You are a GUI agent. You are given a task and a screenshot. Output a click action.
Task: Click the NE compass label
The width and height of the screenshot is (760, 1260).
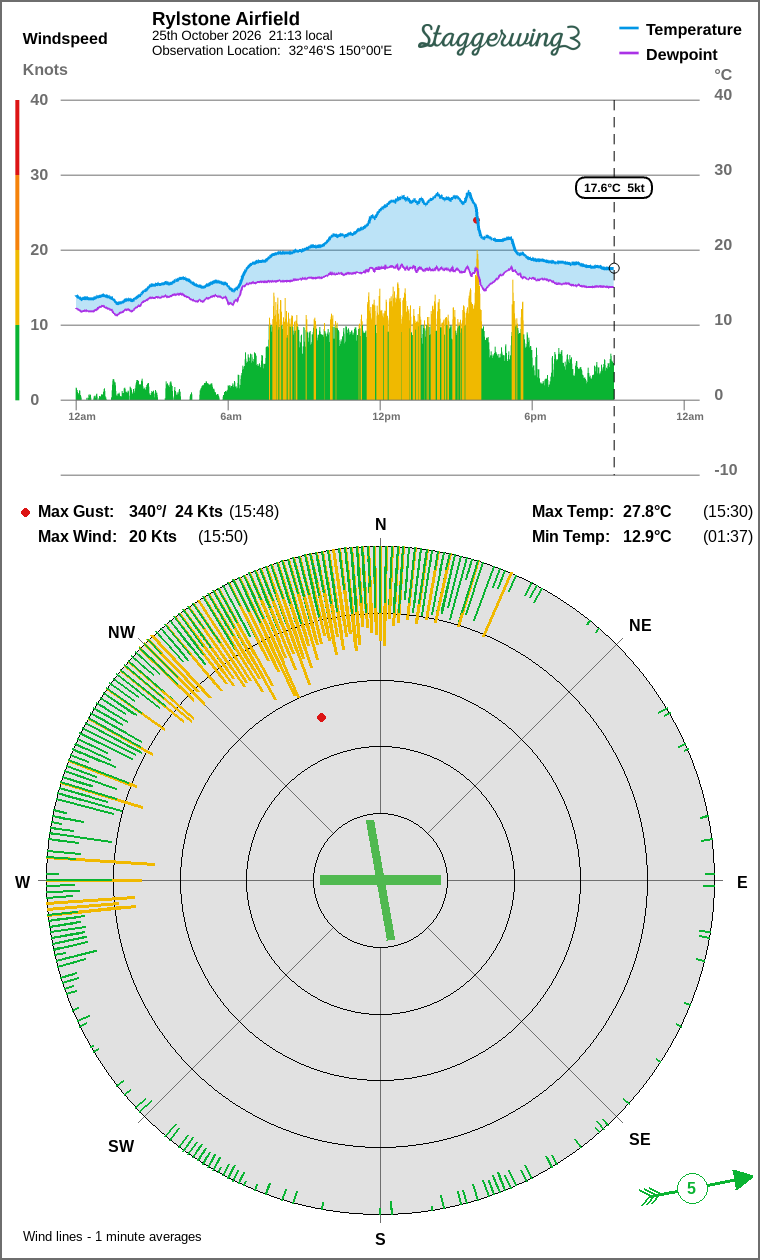point(640,626)
